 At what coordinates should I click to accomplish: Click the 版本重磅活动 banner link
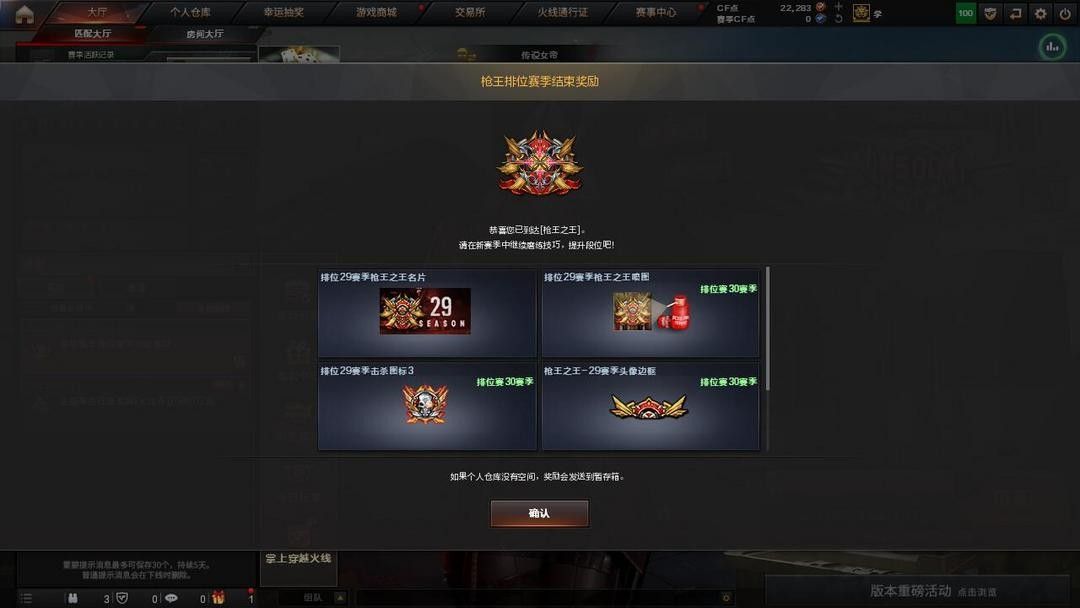[x=910, y=591]
